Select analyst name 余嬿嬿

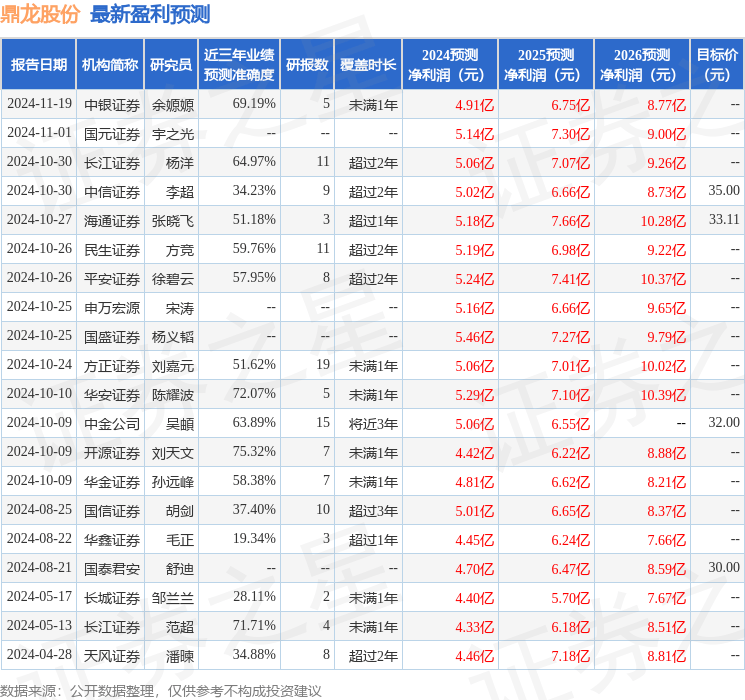click(x=173, y=105)
